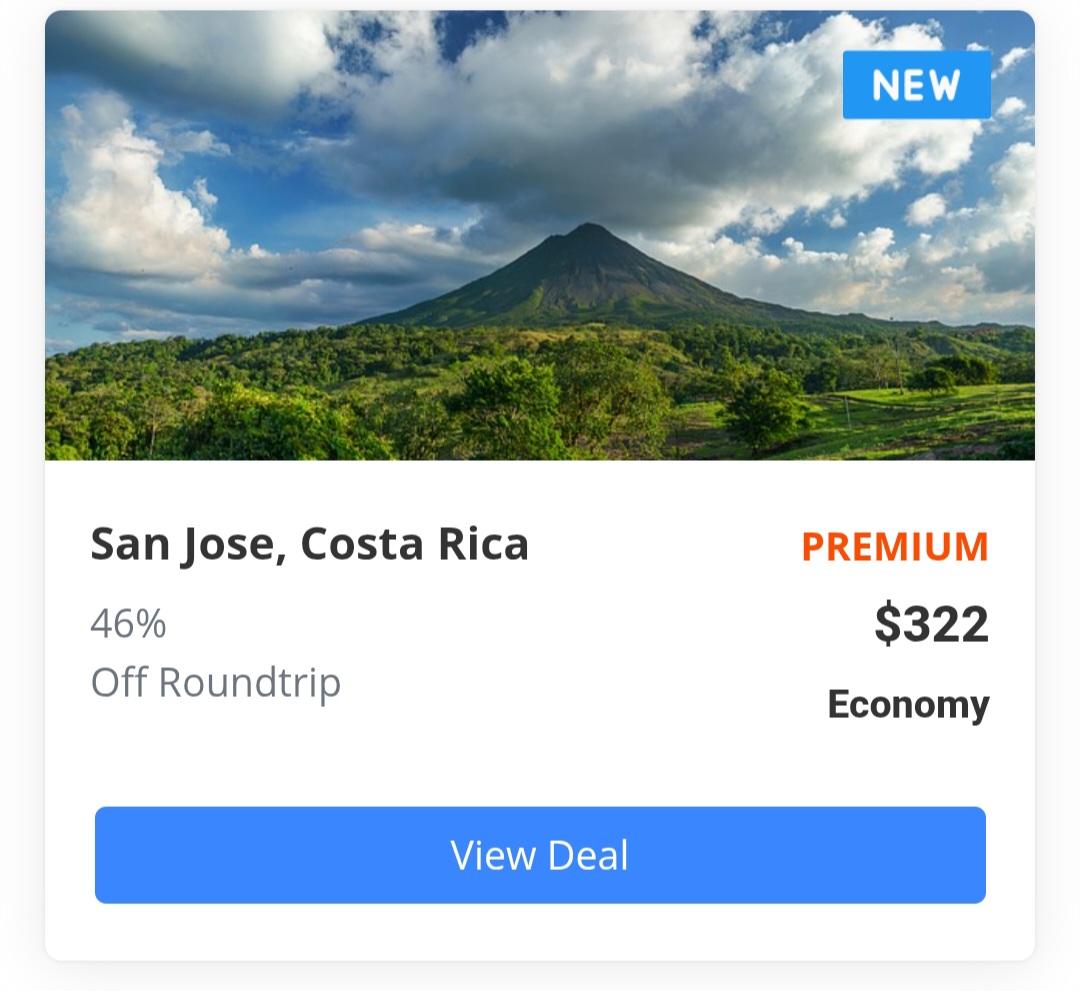Image resolution: width=1080 pixels, height=991 pixels.
Task: Open the San Jose, Costa Rica title
Action: pyautogui.click(x=309, y=545)
